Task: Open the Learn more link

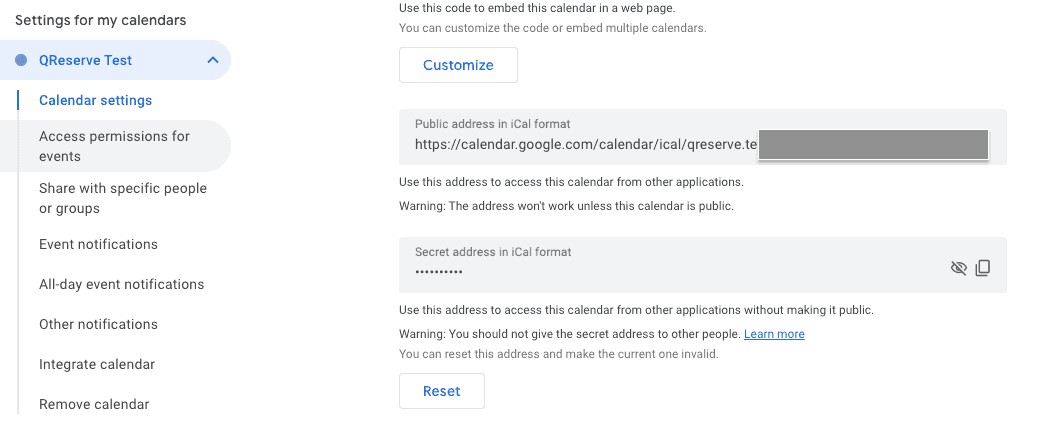Action: pyautogui.click(x=774, y=334)
